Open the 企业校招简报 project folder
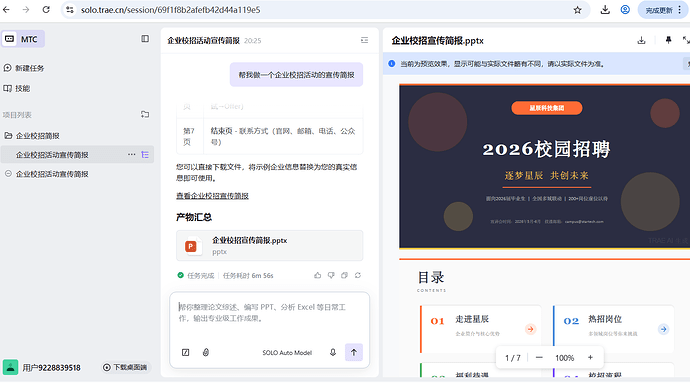Viewport: 690px width, 383px height. point(32,136)
